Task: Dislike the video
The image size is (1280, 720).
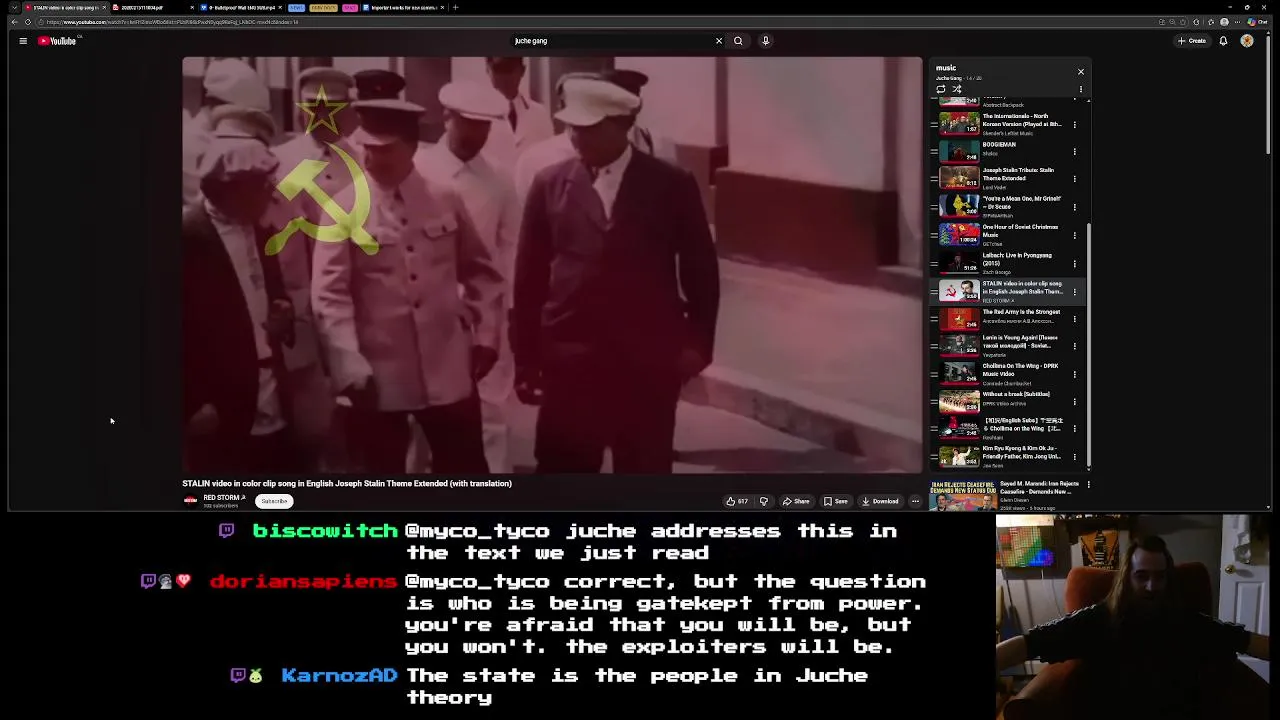Action: [764, 501]
